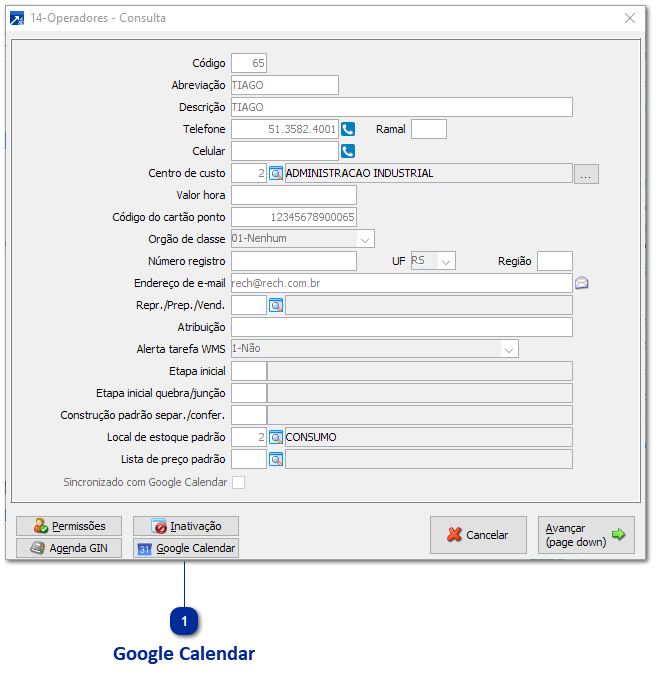This screenshot has width=659, height=682.
Task: Click the Região input field
Action: (555, 261)
